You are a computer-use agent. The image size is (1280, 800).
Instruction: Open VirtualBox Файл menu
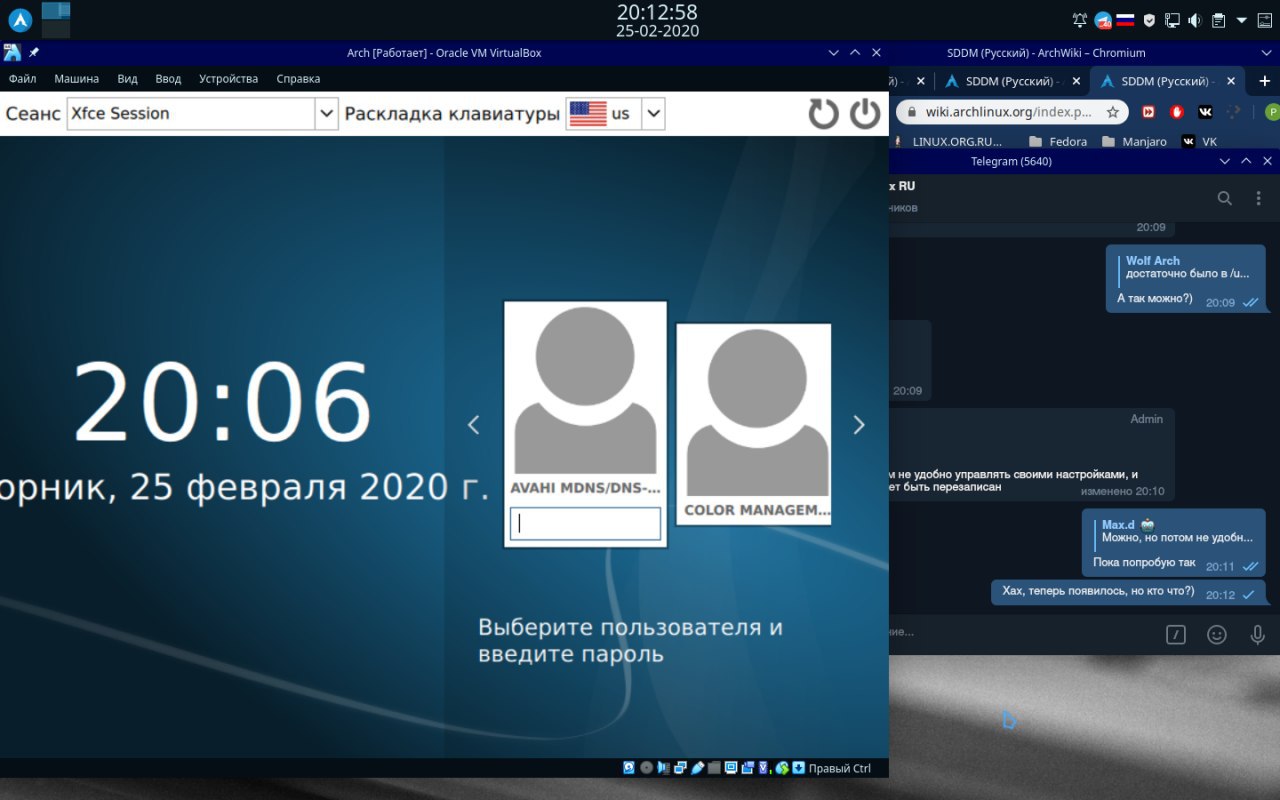coord(23,79)
